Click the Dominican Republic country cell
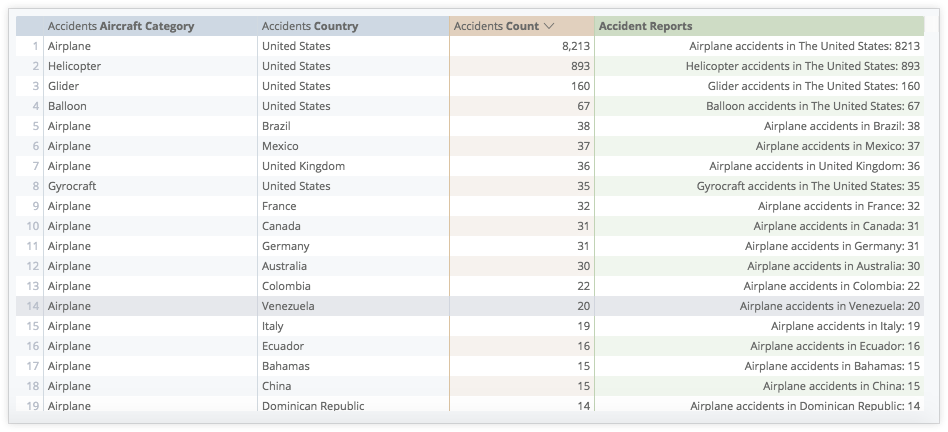The height and width of the screenshot is (432, 948). (312, 406)
